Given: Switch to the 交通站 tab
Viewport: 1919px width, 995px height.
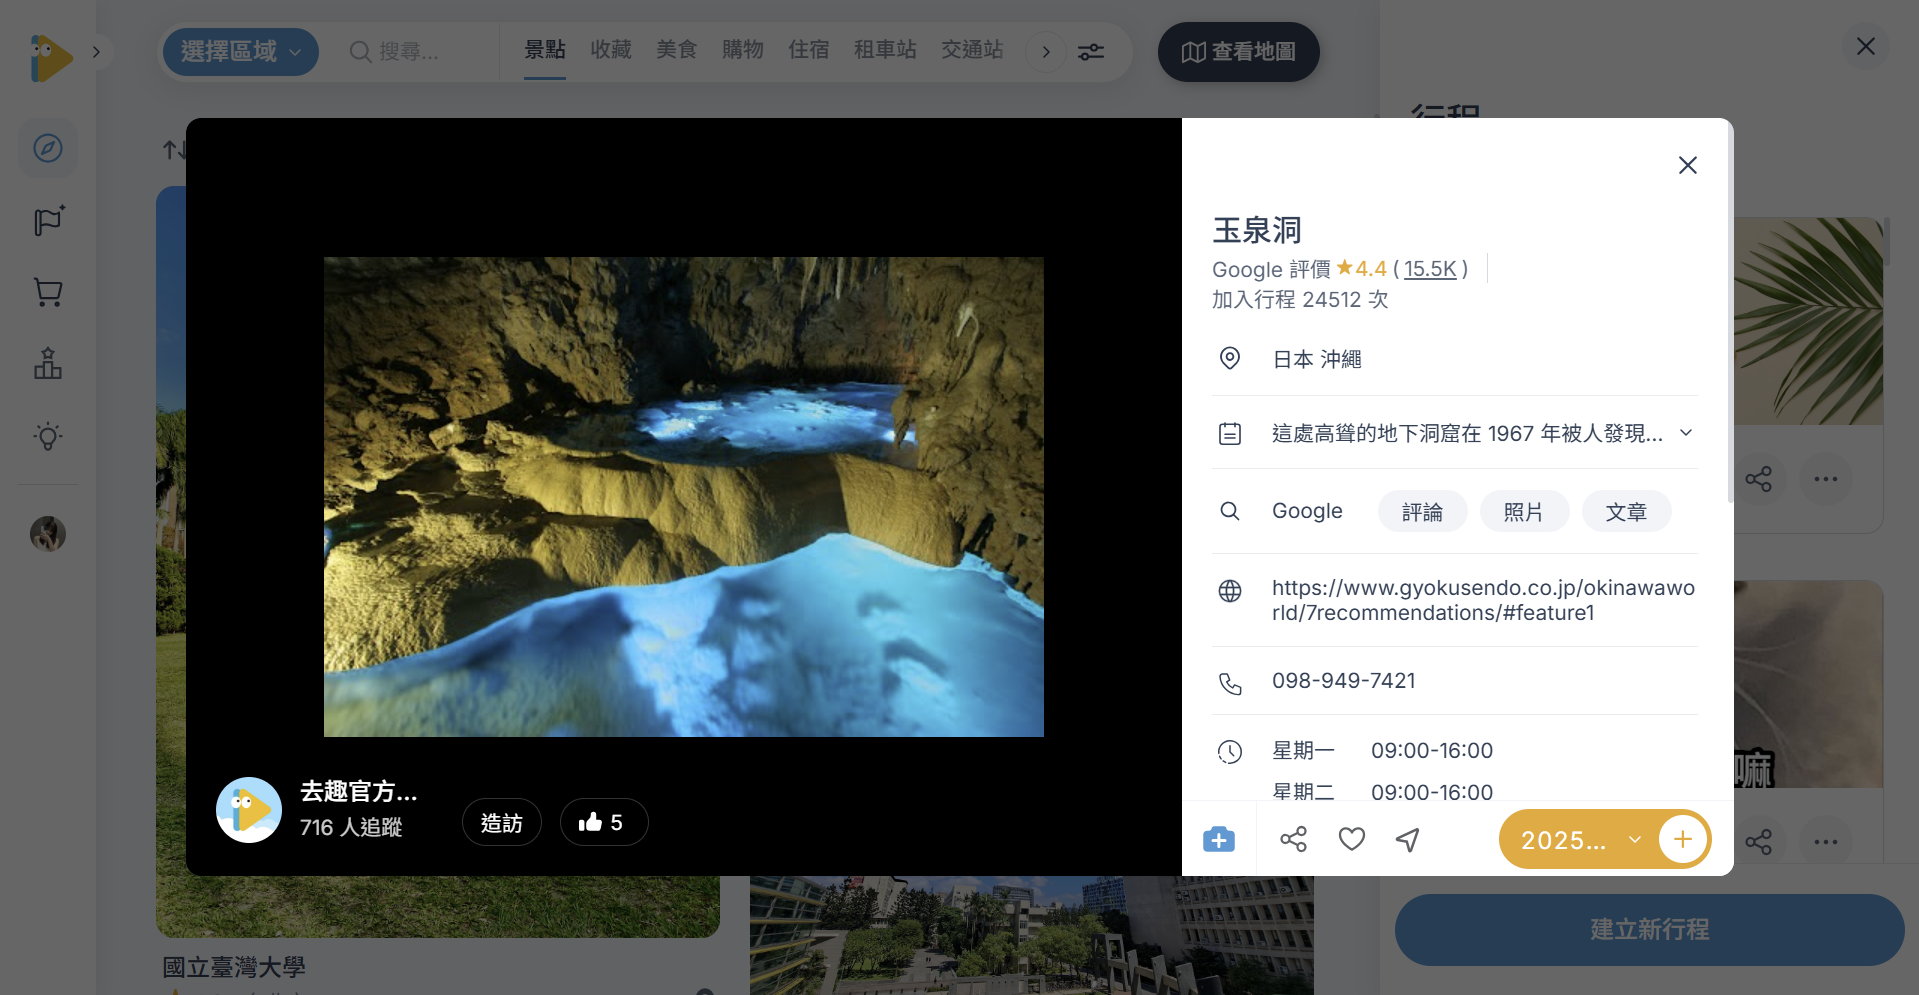Looking at the screenshot, I should [972, 50].
